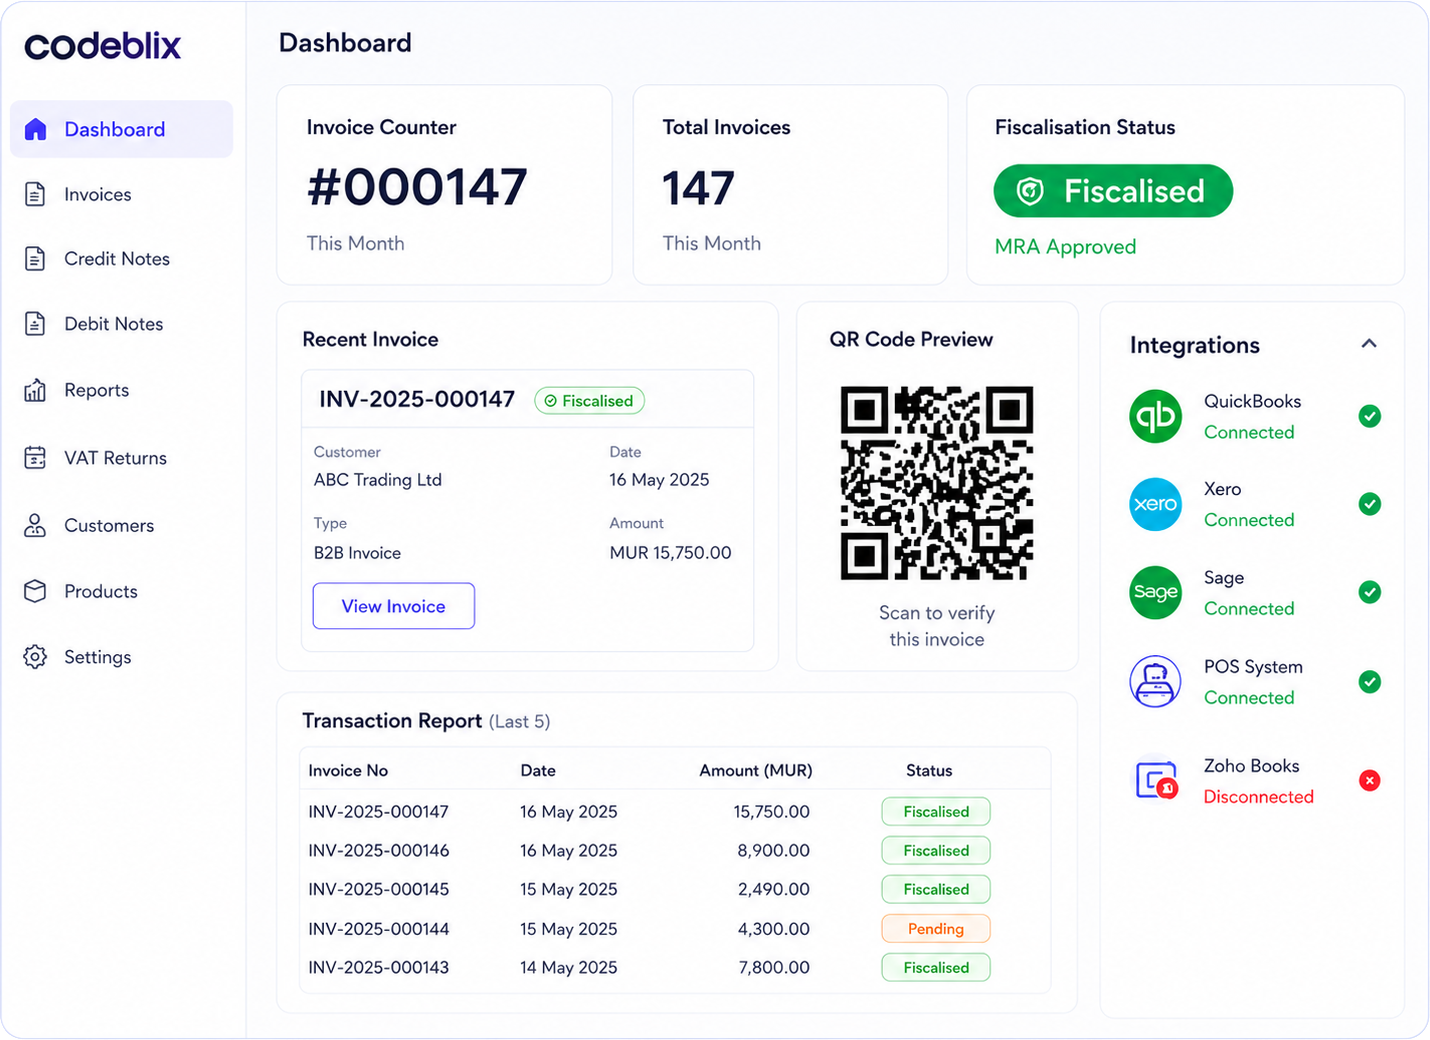
Task: Select invoice INV-2025-000146 in transaction table
Action: pyautogui.click(x=378, y=851)
